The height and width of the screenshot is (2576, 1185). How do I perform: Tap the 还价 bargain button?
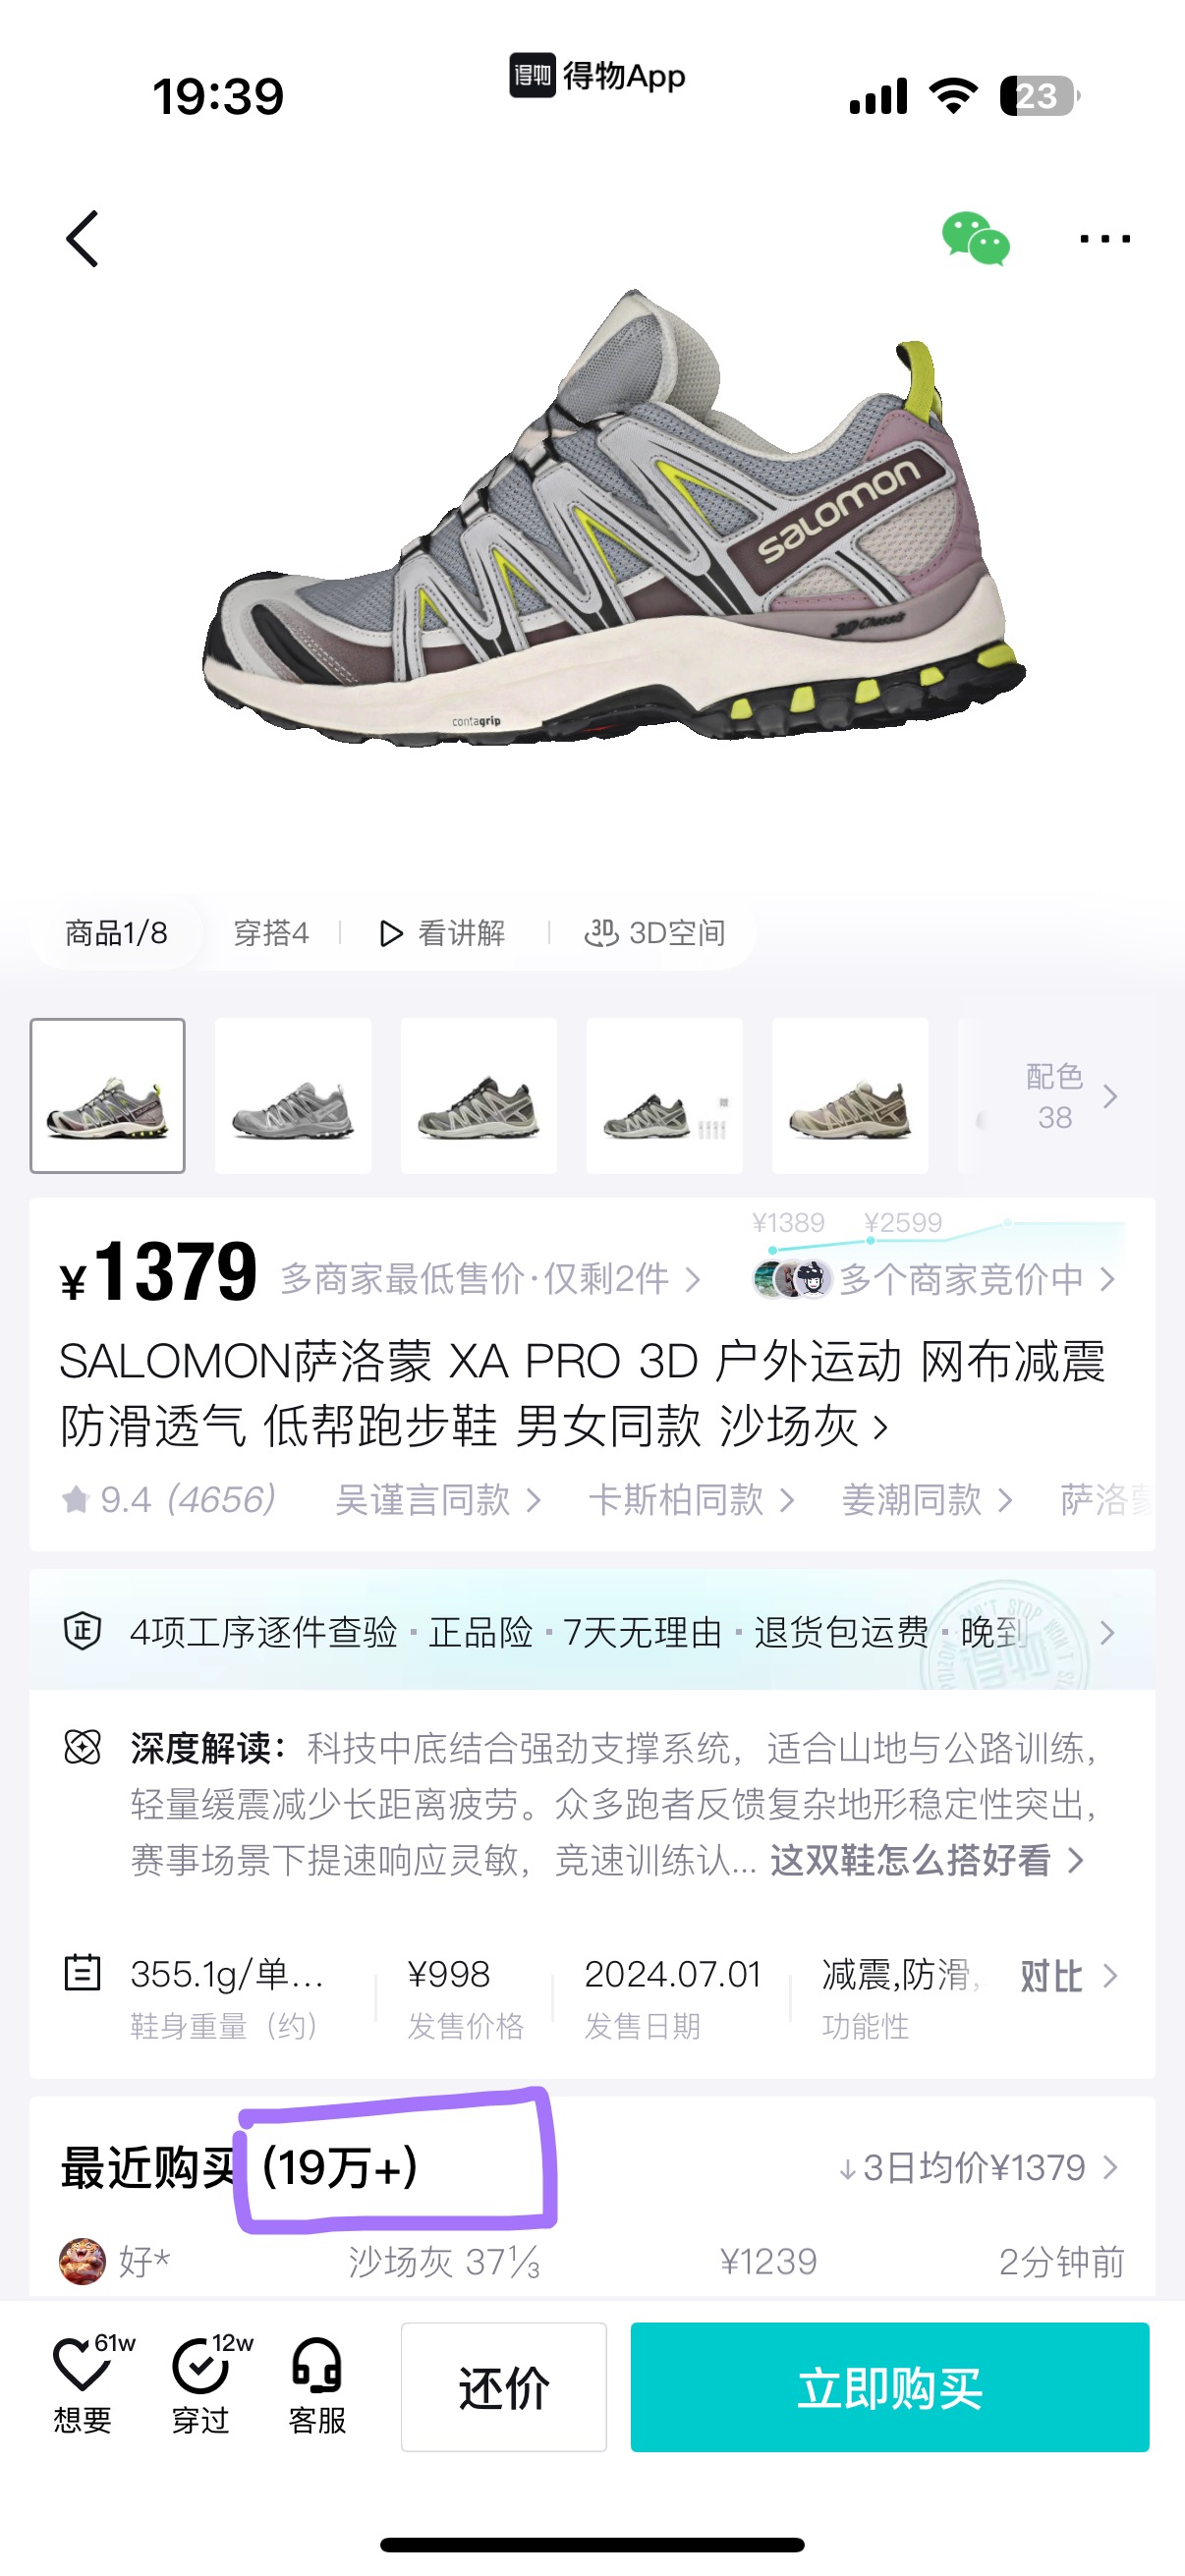tap(503, 2386)
